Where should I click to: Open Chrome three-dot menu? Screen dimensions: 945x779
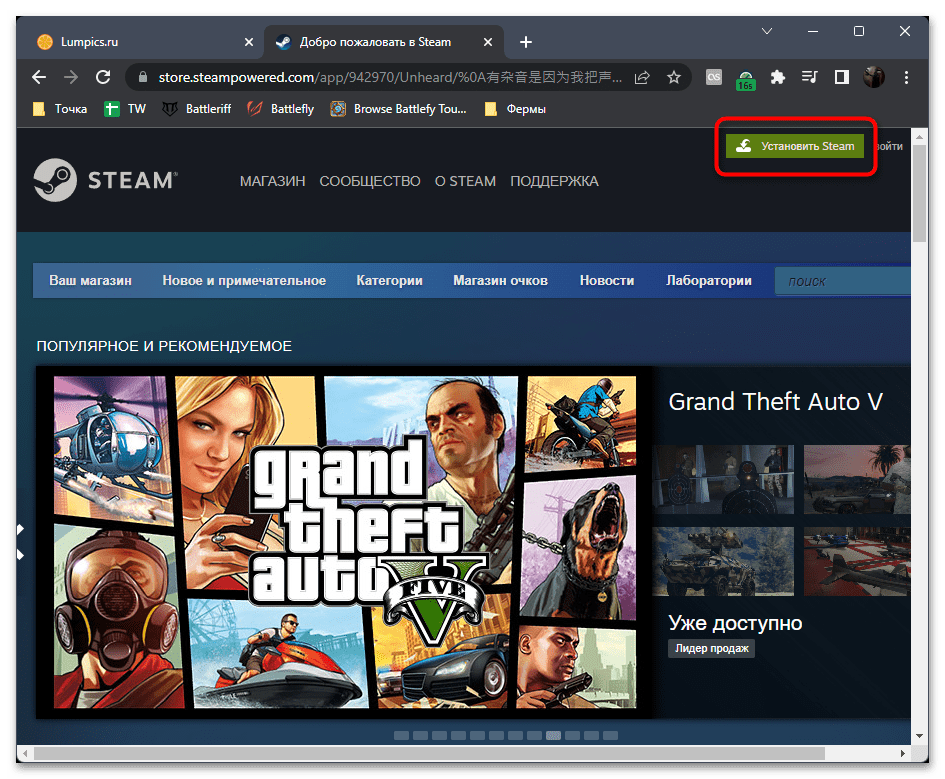coord(906,77)
